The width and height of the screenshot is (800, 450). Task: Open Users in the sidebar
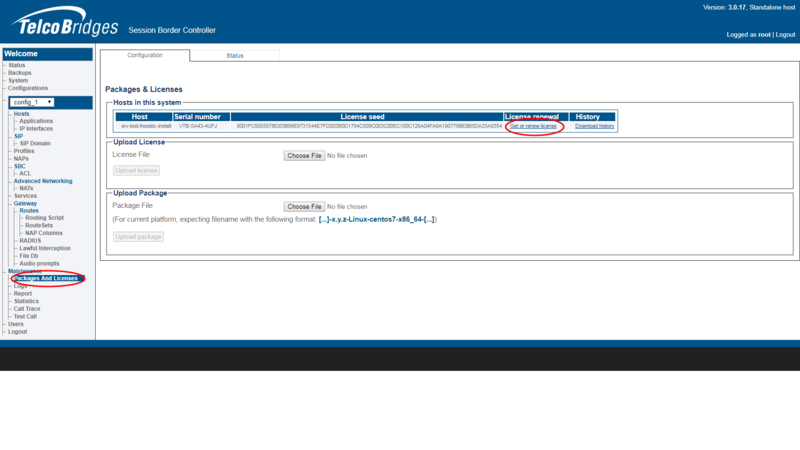click(15, 324)
